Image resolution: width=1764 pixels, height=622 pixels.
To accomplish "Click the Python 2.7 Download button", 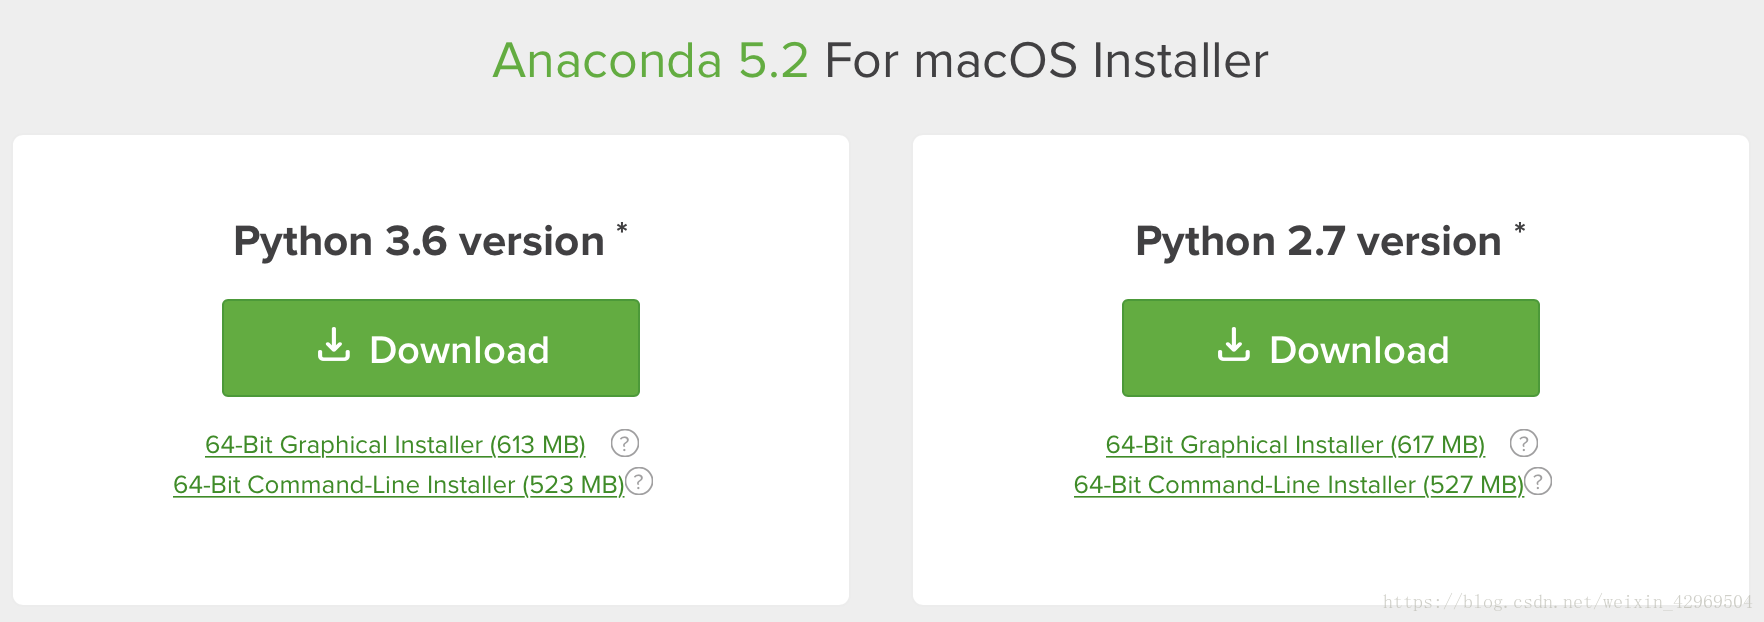I will pos(1331,348).
